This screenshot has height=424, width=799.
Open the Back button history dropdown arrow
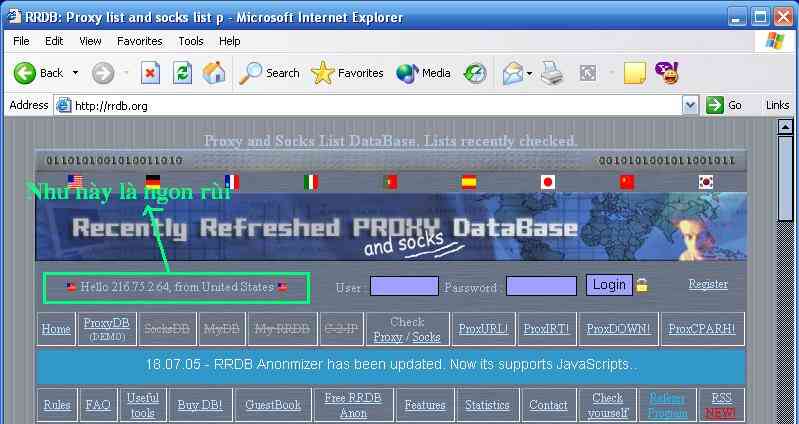(x=74, y=73)
